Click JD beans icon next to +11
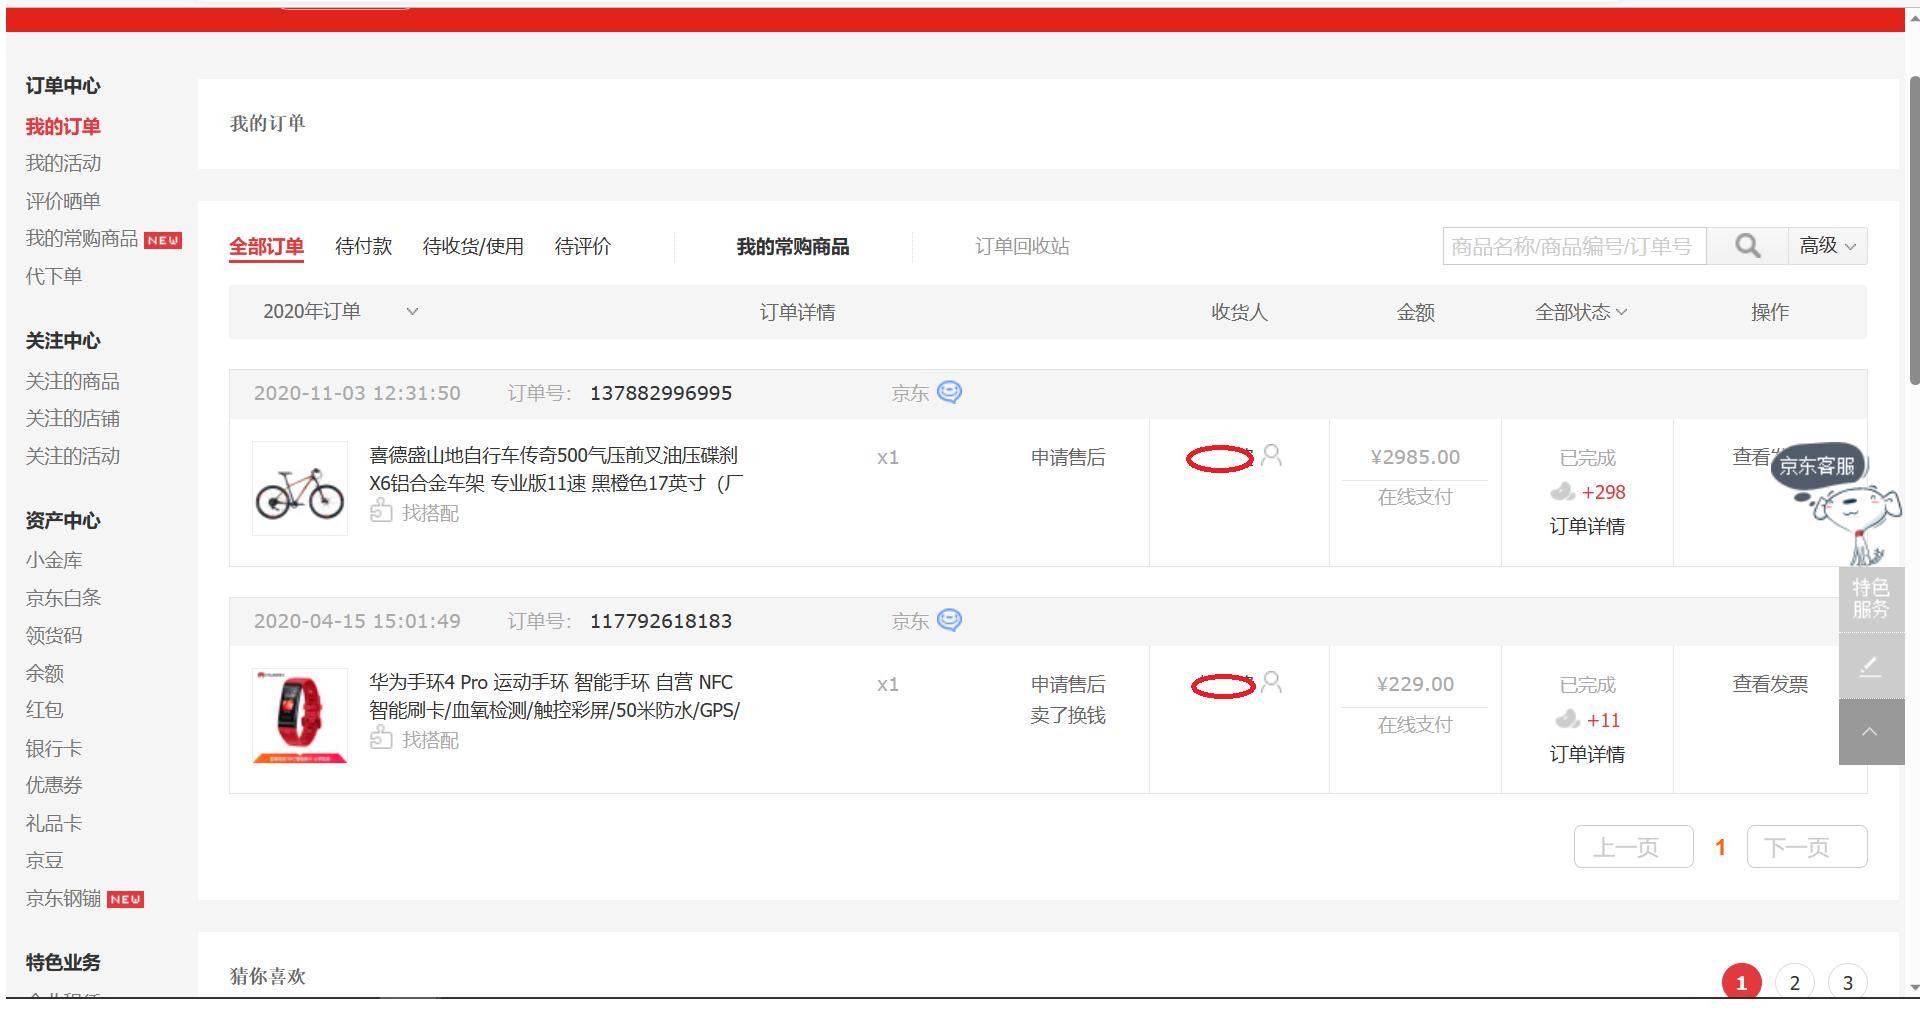1920x1018 pixels. 1567,720
